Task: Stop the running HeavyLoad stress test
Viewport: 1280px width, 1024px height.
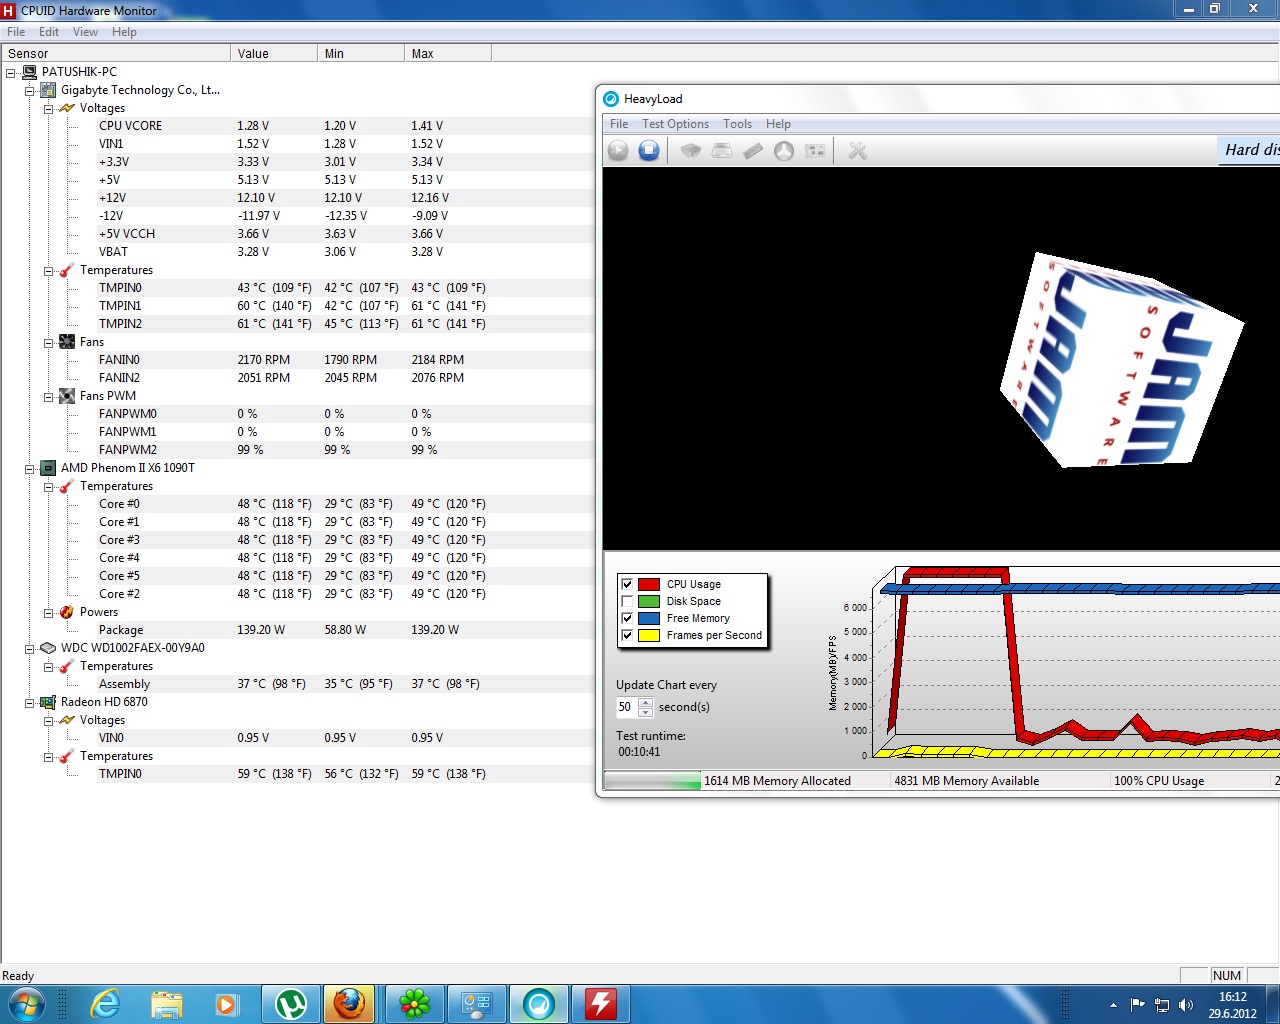Action: click(x=649, y=151)
